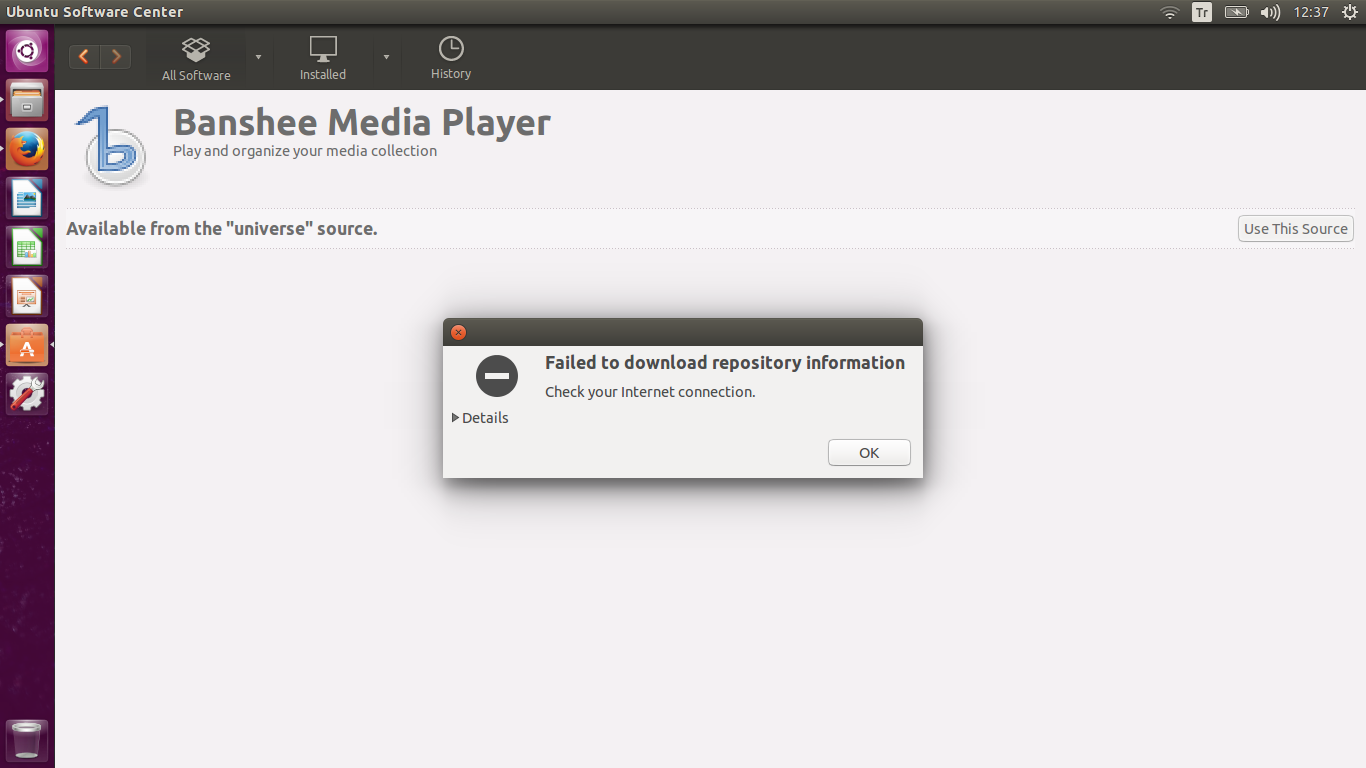The height and width of the screenshot is (768, 1366).
Task: Open the sound volume indicator
Action: [x=1270, y=12]
